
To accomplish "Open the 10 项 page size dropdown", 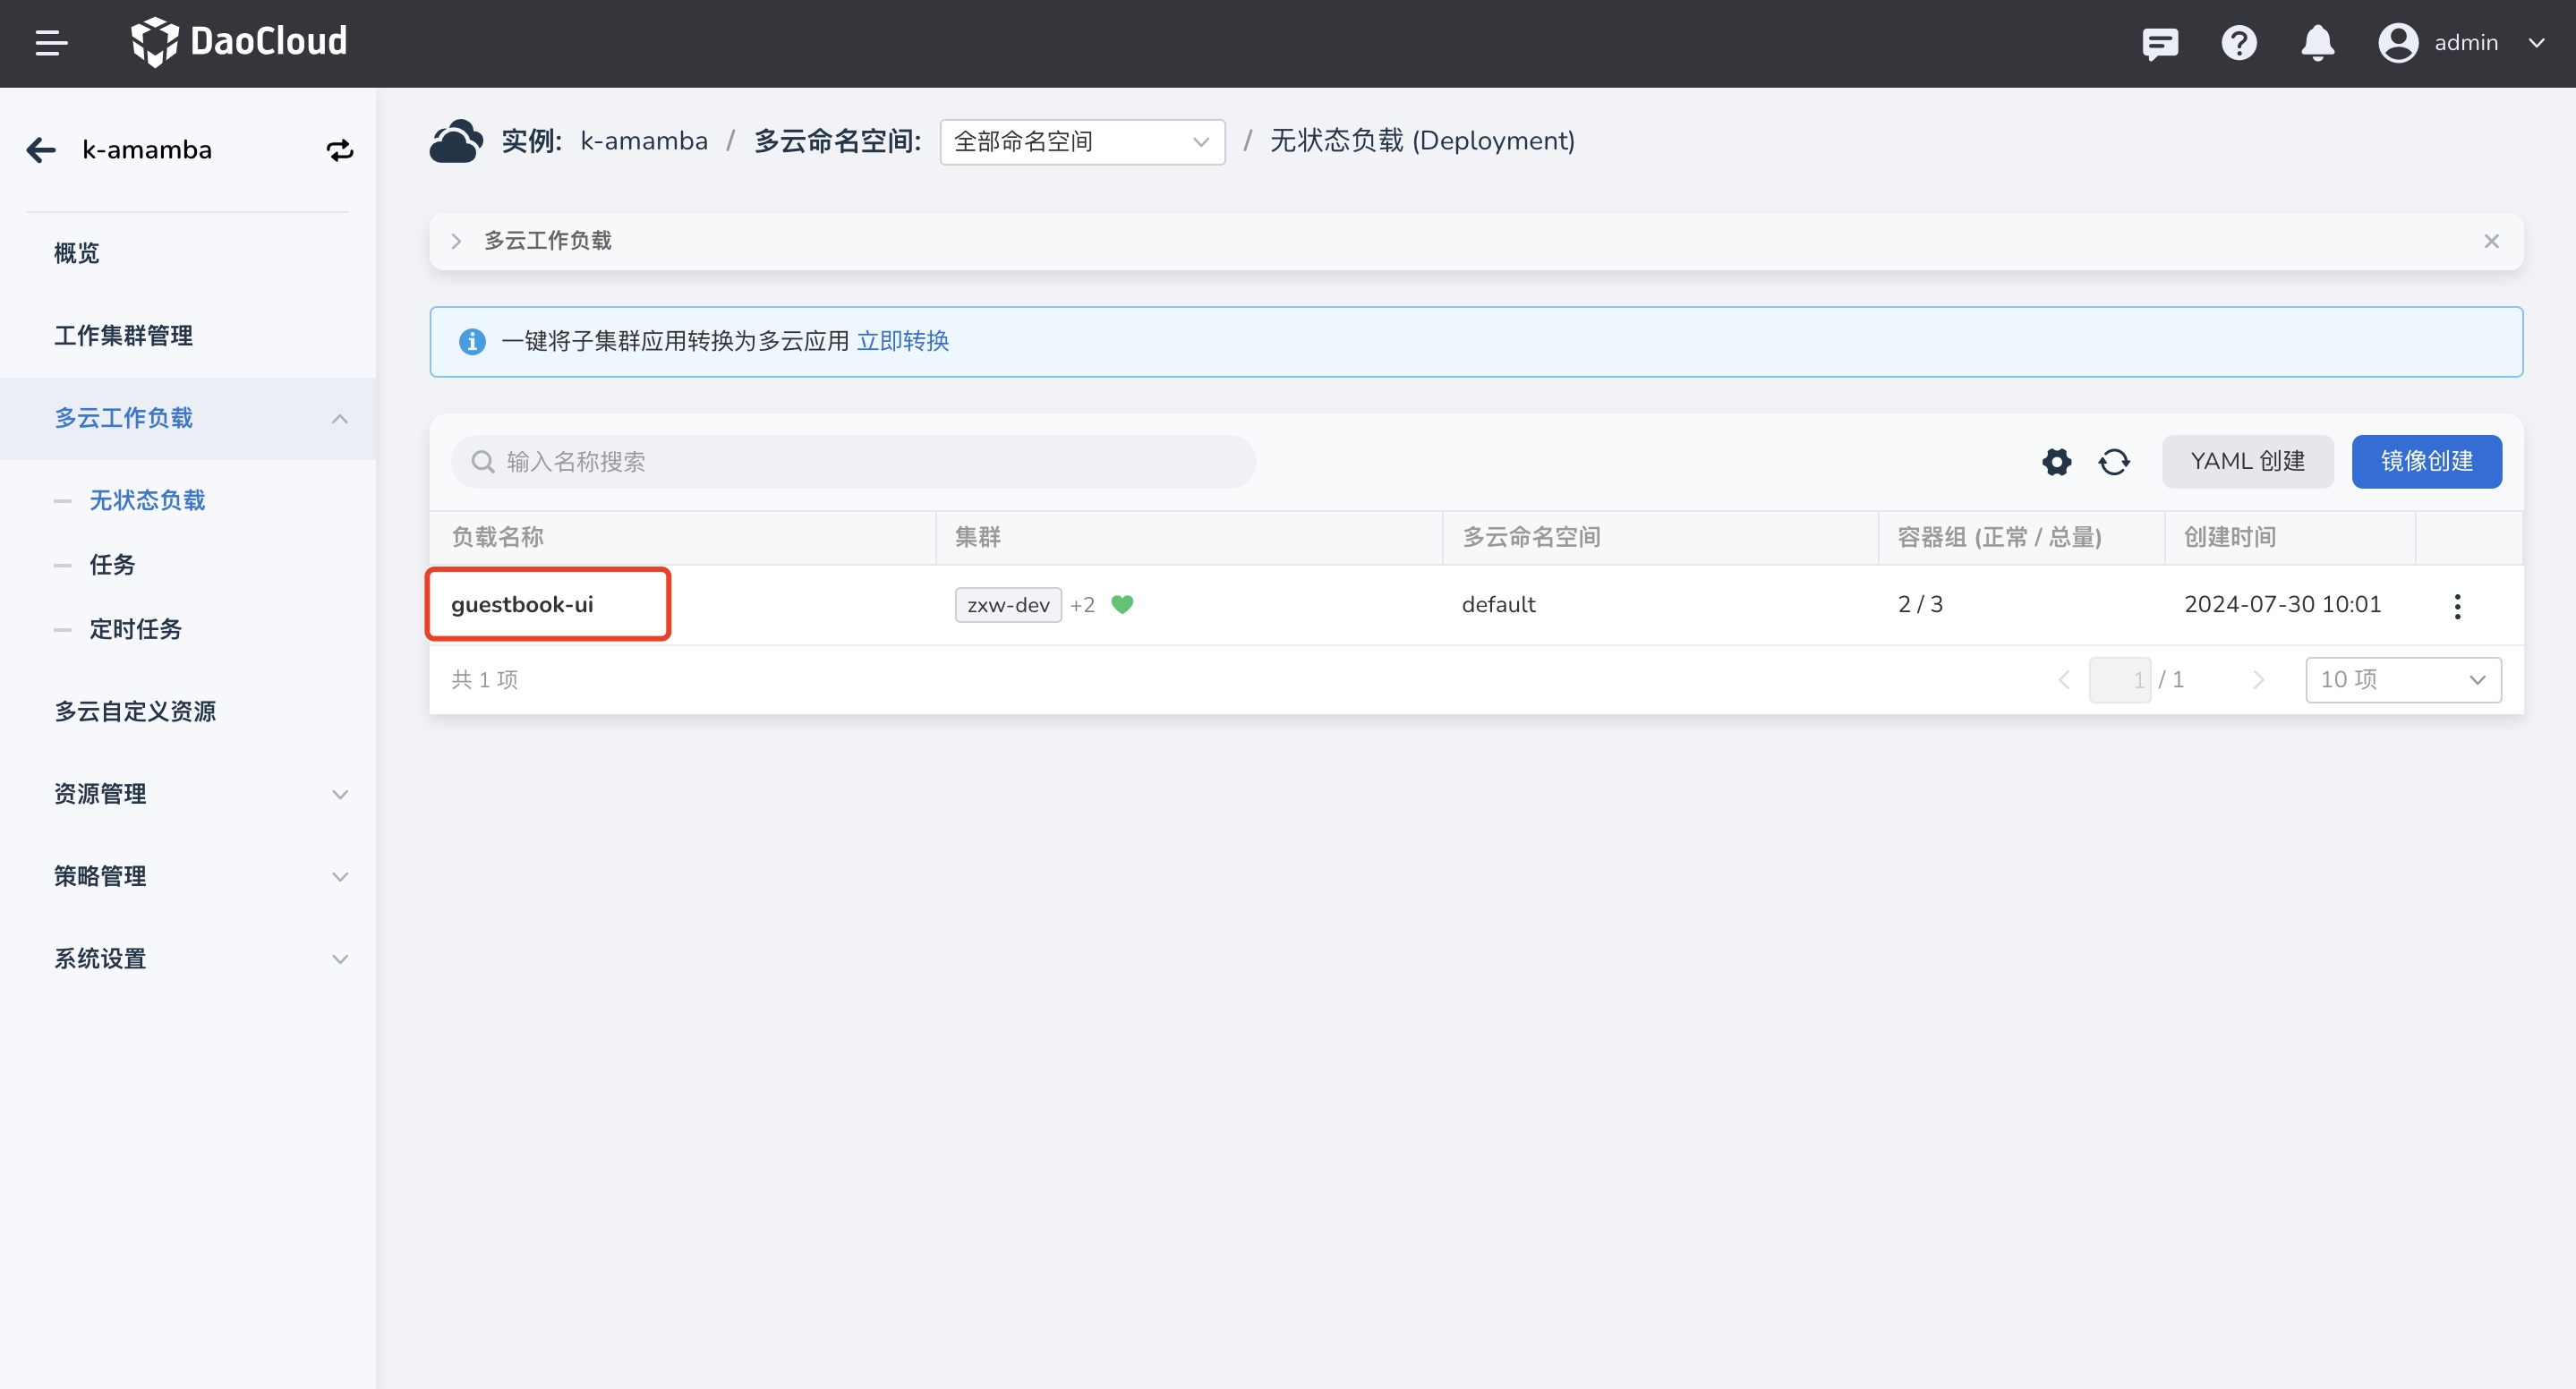I will [2402, 680].
